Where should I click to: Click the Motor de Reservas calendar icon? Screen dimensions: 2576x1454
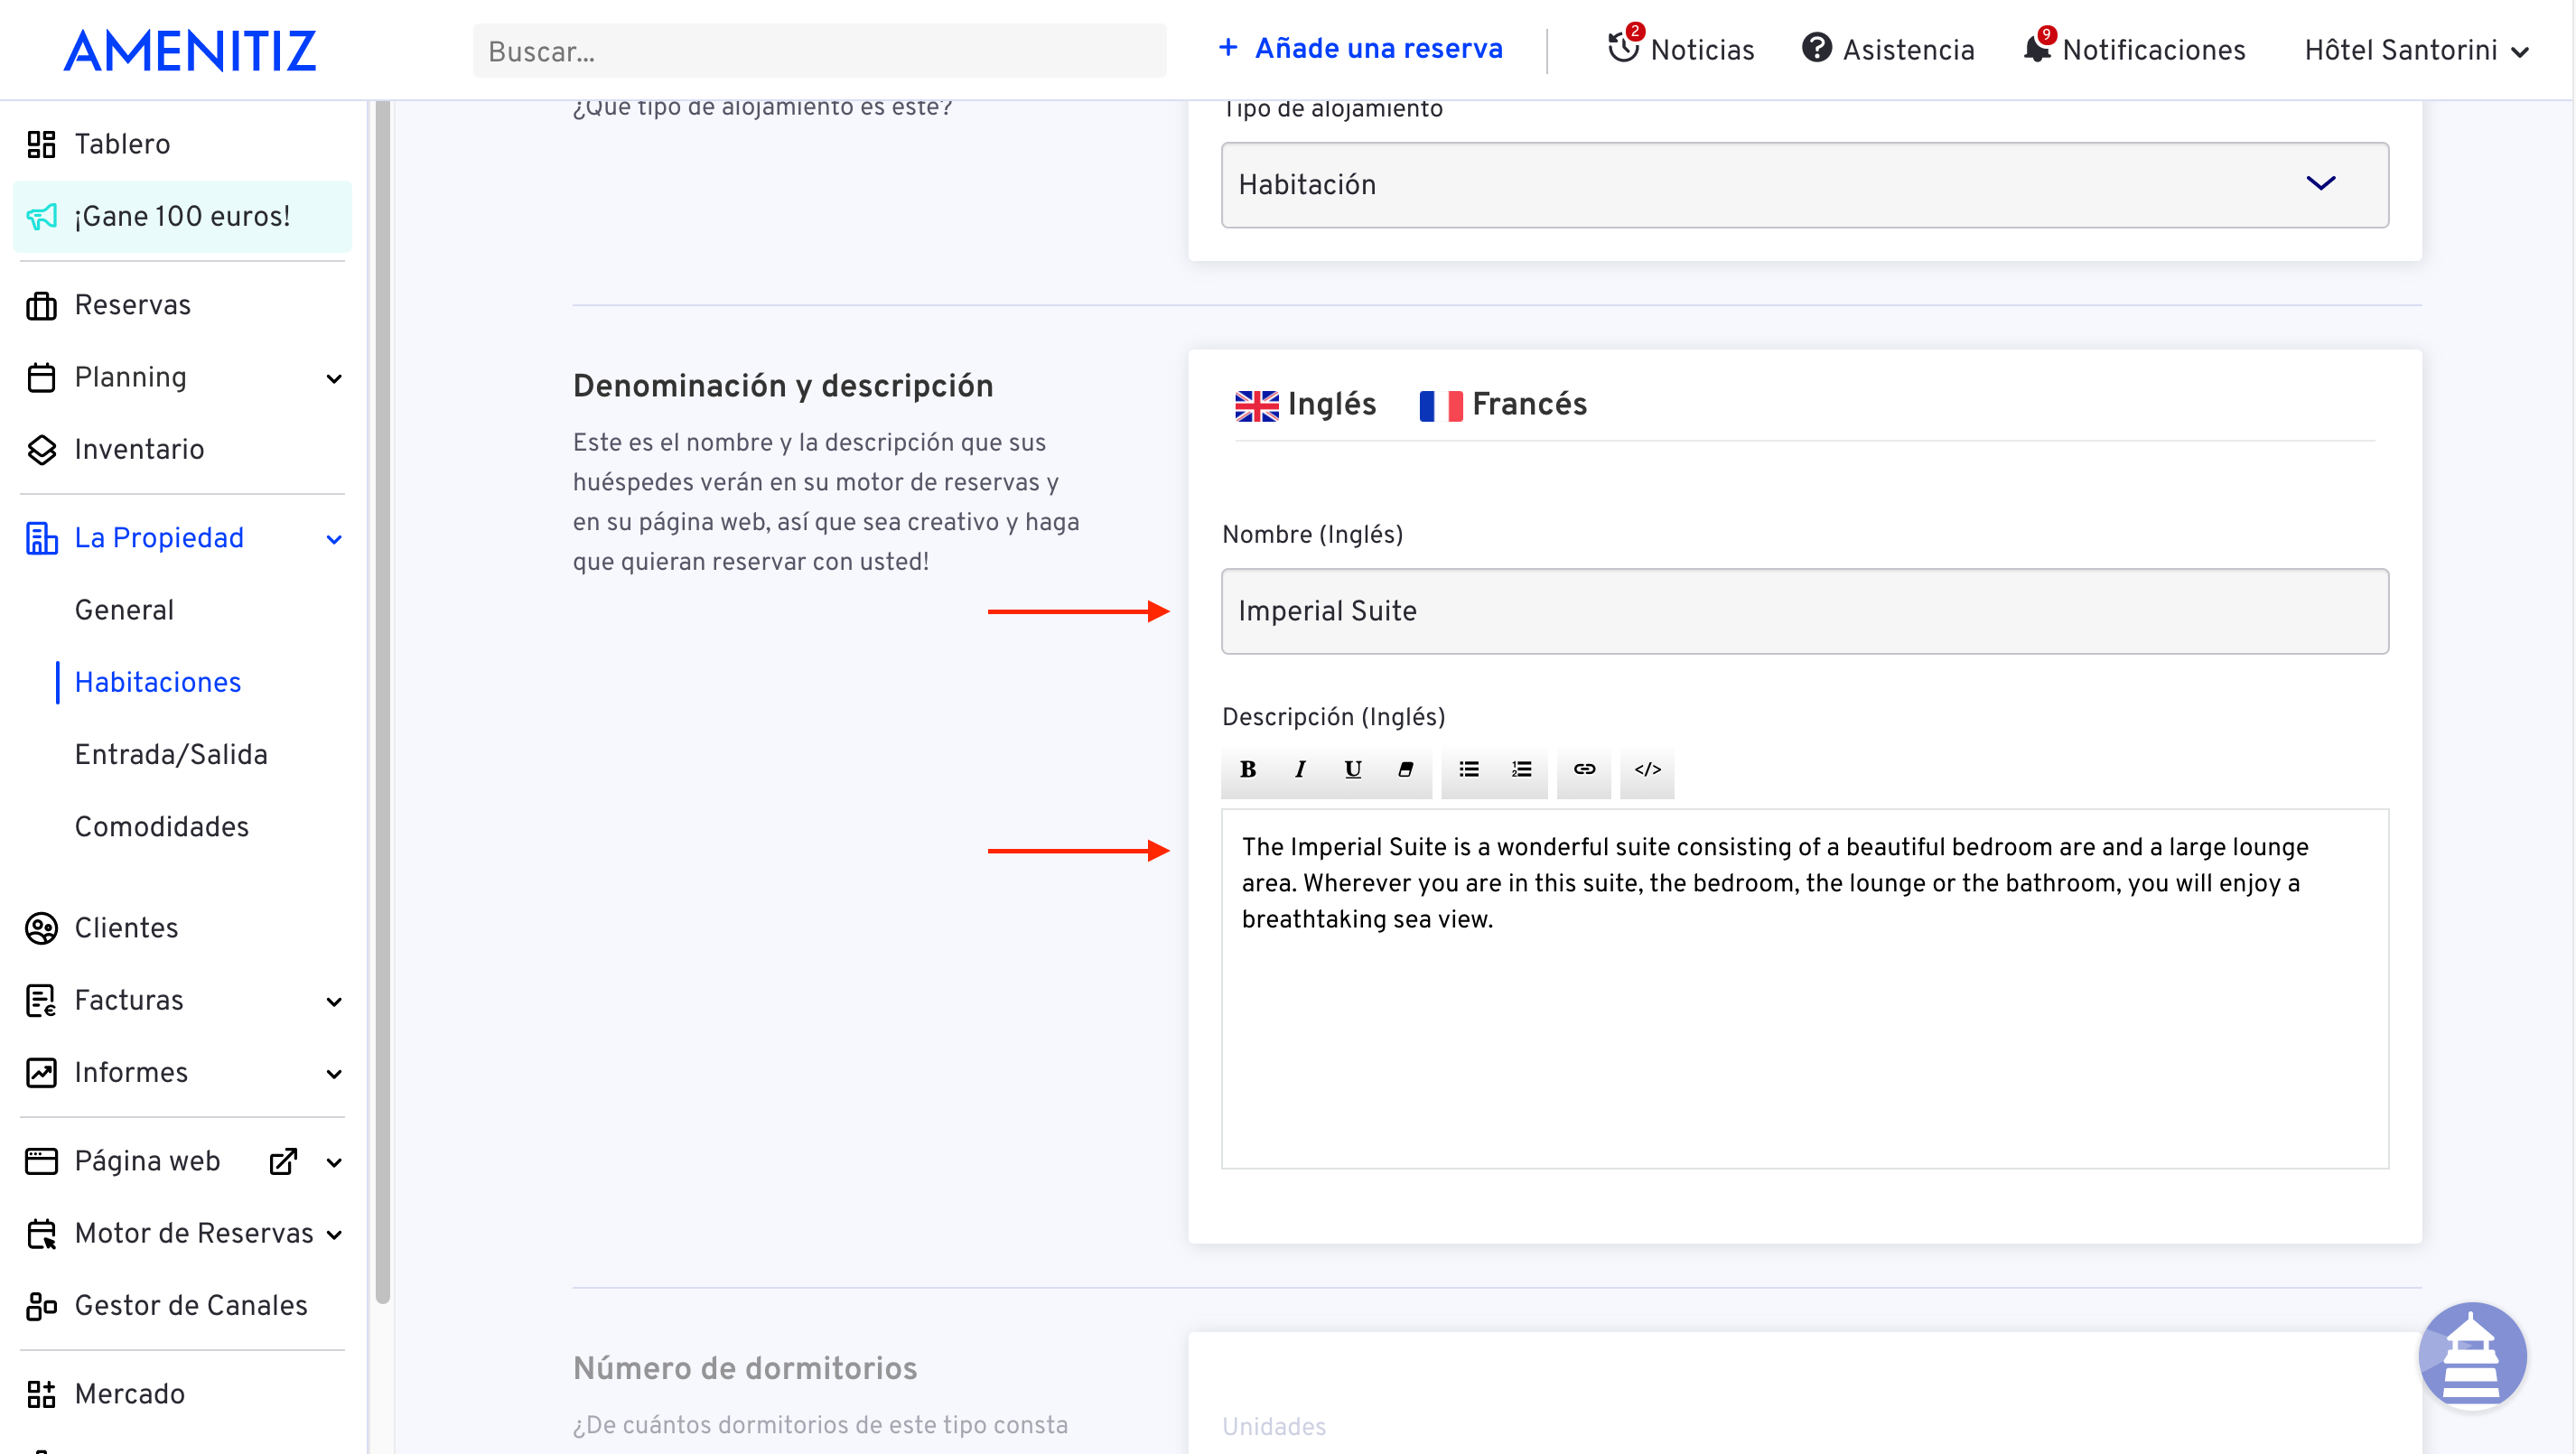[x=41, y=1234]
